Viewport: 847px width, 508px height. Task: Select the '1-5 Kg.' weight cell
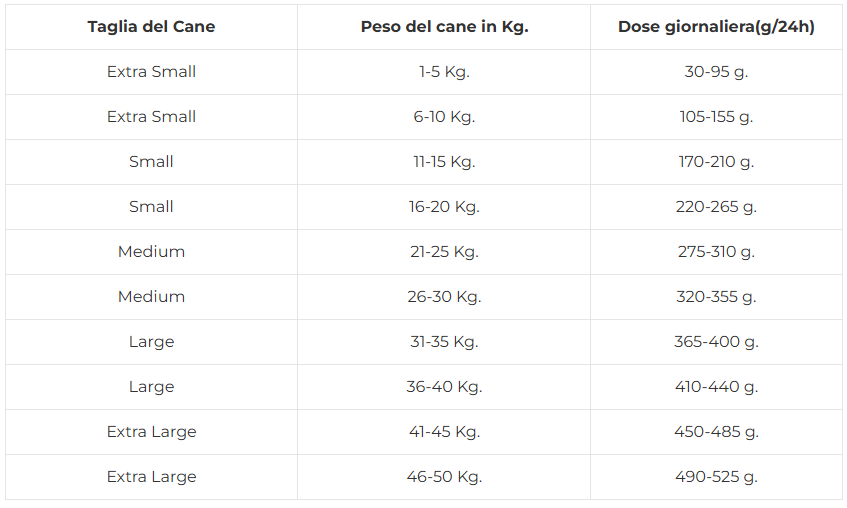tap(444, 72)
